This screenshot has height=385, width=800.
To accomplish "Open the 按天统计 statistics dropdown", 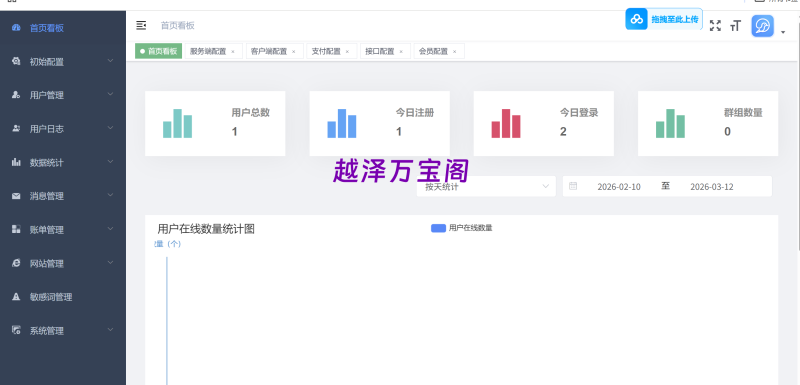I will (x=486, y=186).
